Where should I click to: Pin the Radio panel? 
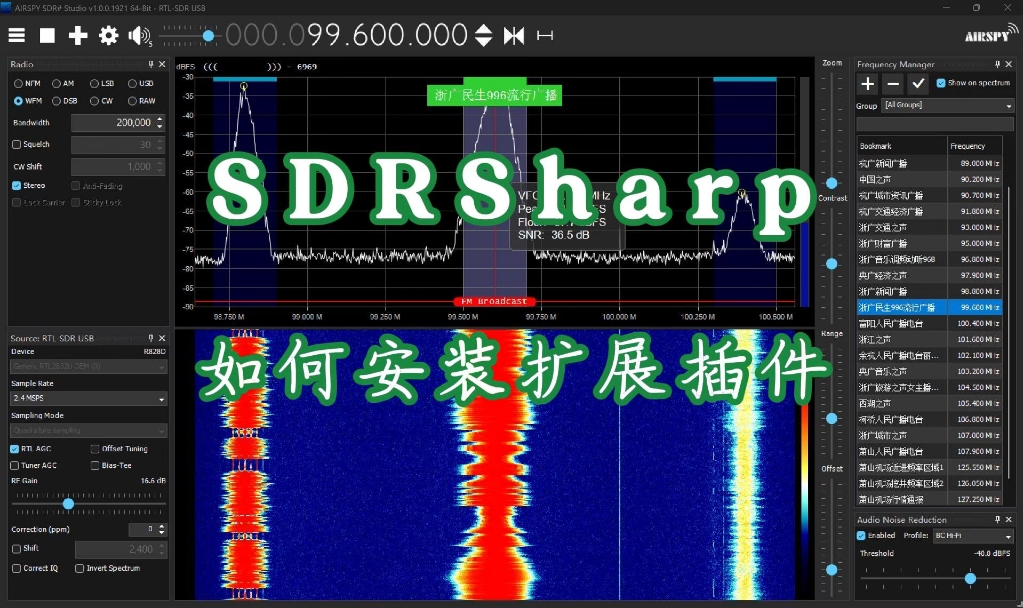(x=151, y=64)
